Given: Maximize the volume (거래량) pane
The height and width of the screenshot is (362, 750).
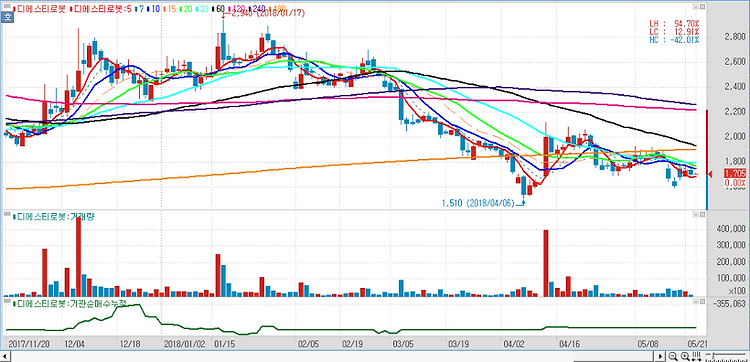Looking at the screenshot, I should (x=702, y=216).
